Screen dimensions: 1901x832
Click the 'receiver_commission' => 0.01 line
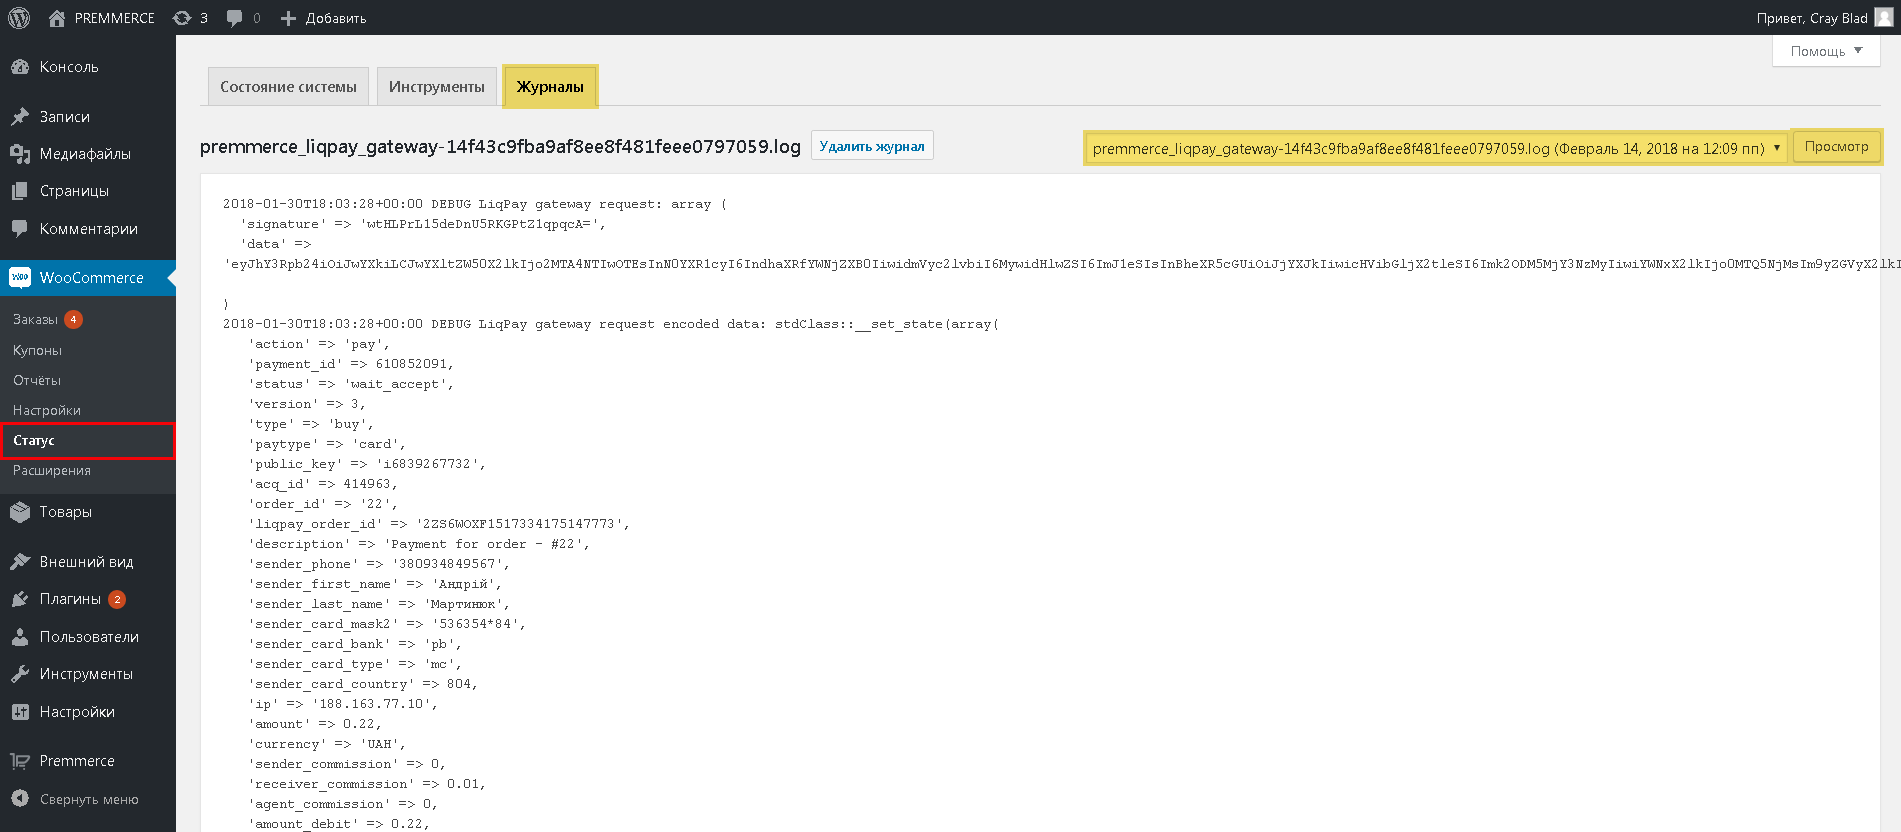tap(367, 784)
